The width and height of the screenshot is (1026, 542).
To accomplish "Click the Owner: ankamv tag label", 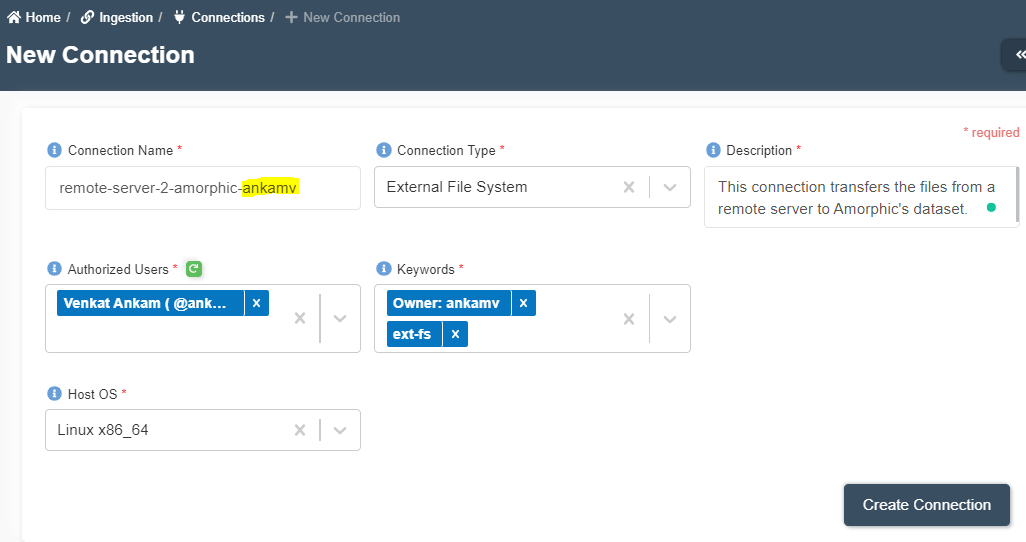I will (449, 303).
